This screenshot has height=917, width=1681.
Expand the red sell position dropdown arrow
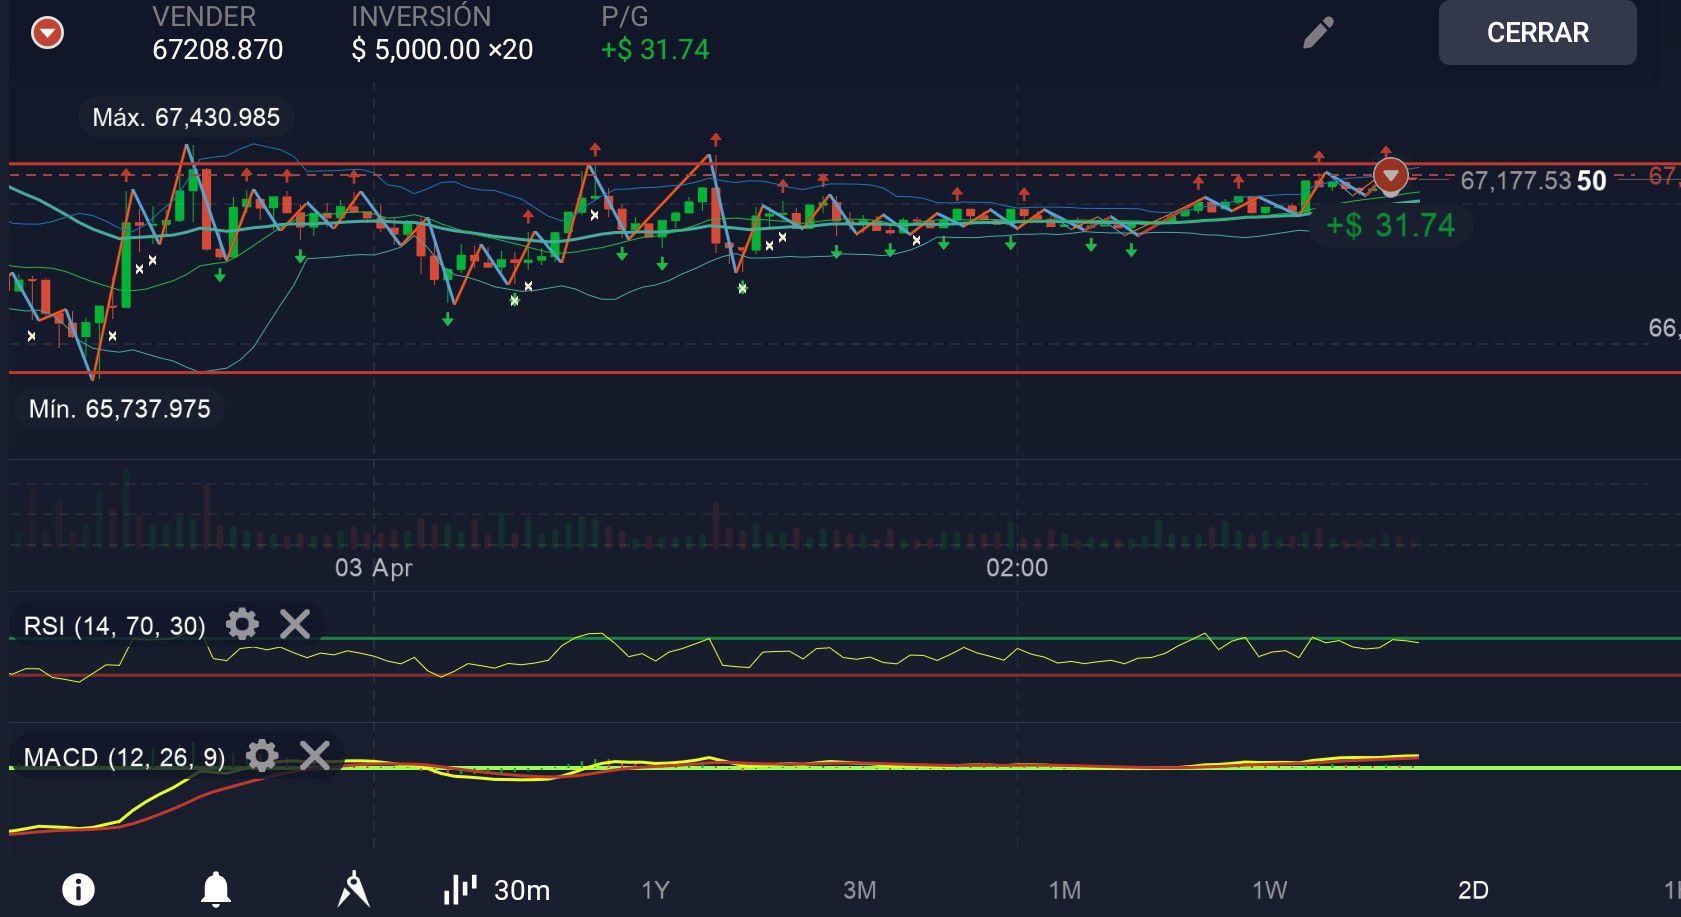coord(47,33)
